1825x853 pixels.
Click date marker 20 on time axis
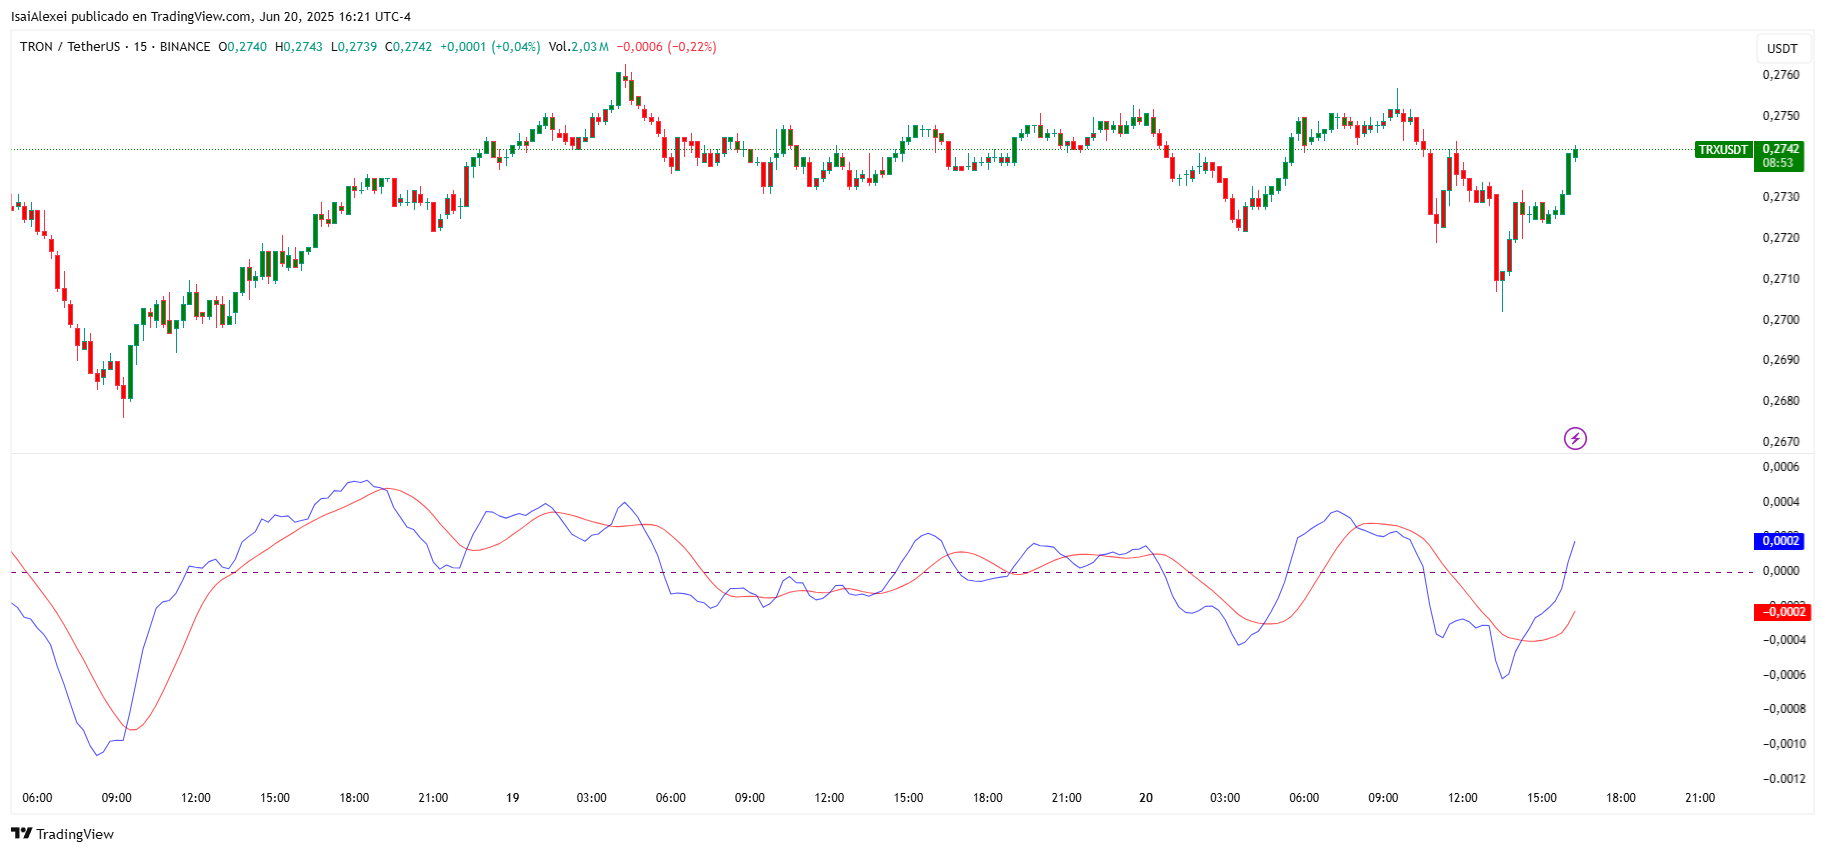[x=1146, y=798]
